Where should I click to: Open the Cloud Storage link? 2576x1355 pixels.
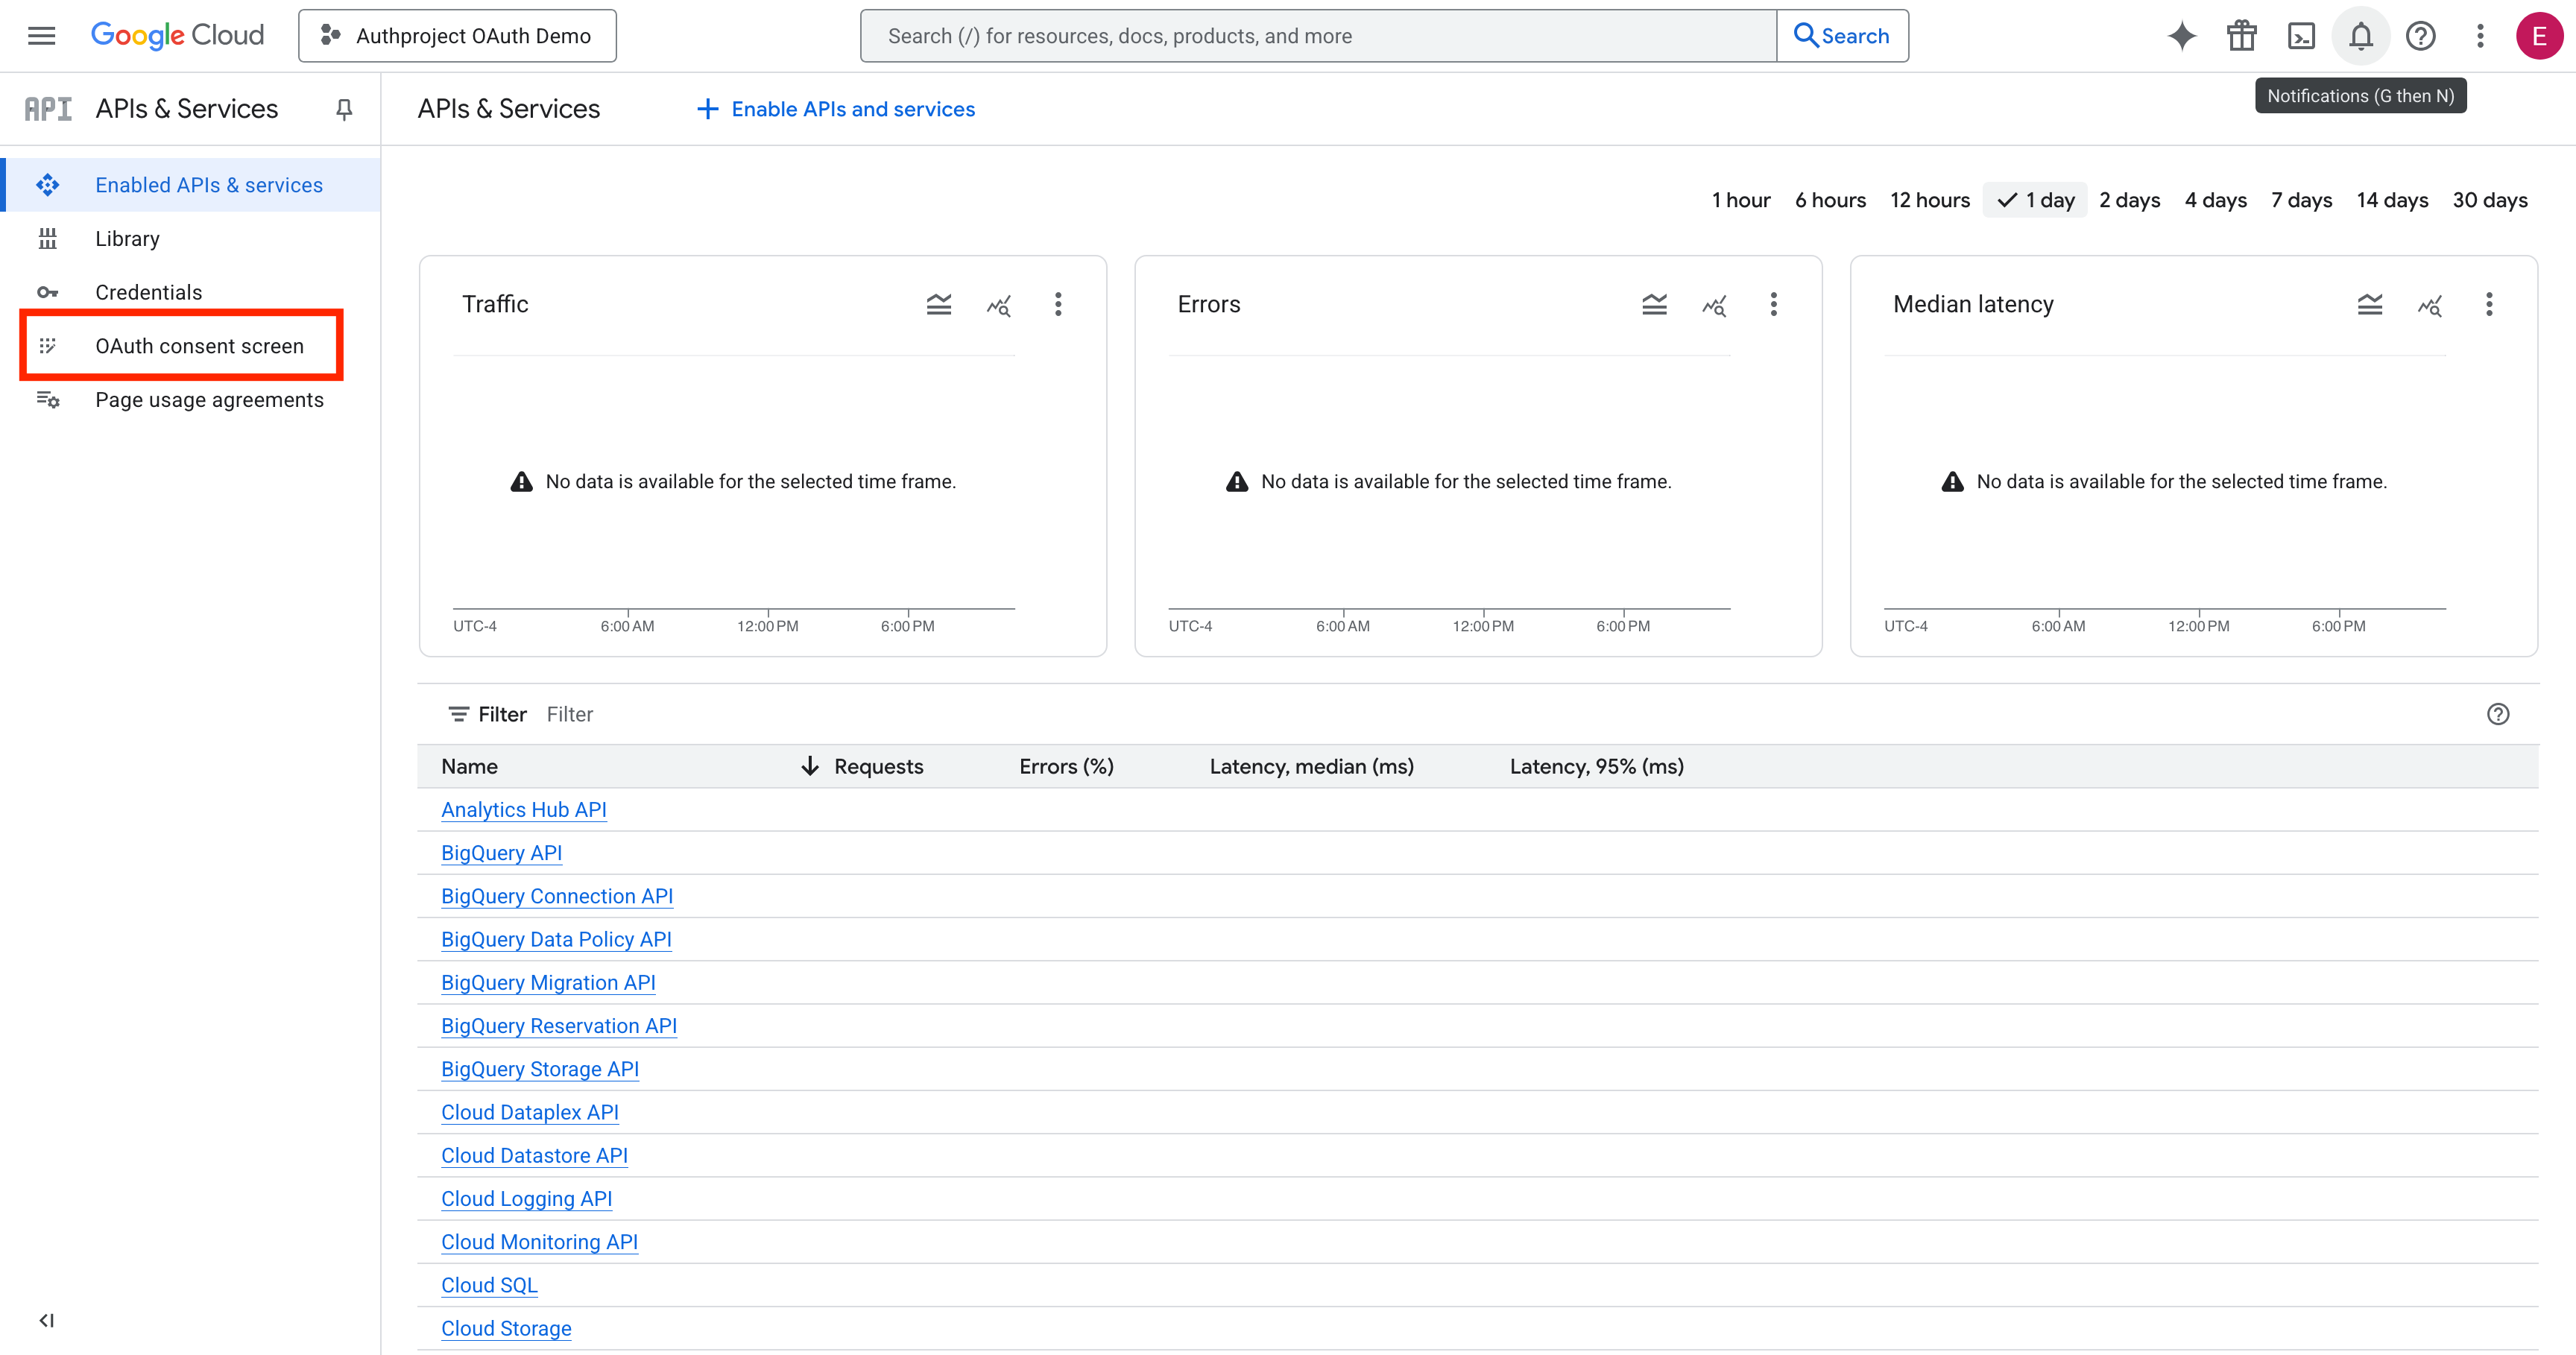pos(506,1328)
